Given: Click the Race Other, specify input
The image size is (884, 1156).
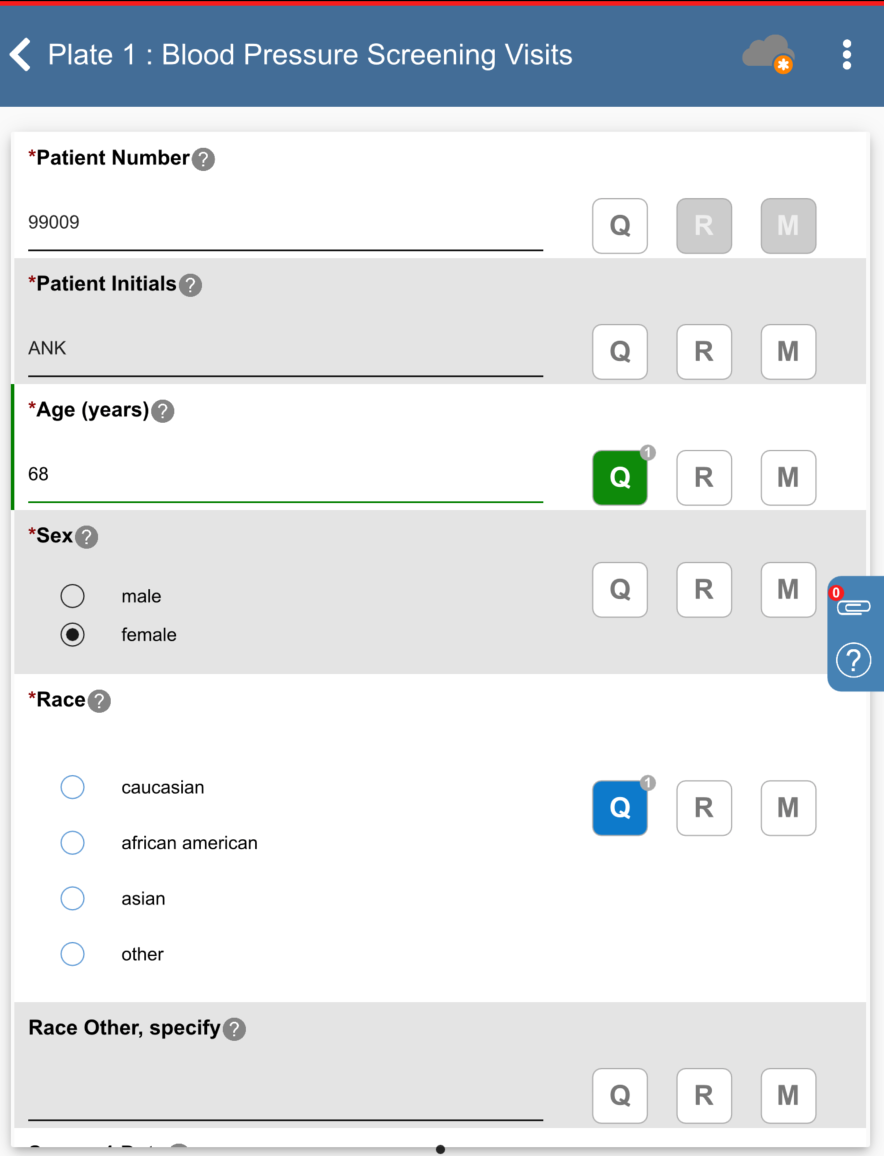Looking at the screenshot, I should pos(285,1097).
